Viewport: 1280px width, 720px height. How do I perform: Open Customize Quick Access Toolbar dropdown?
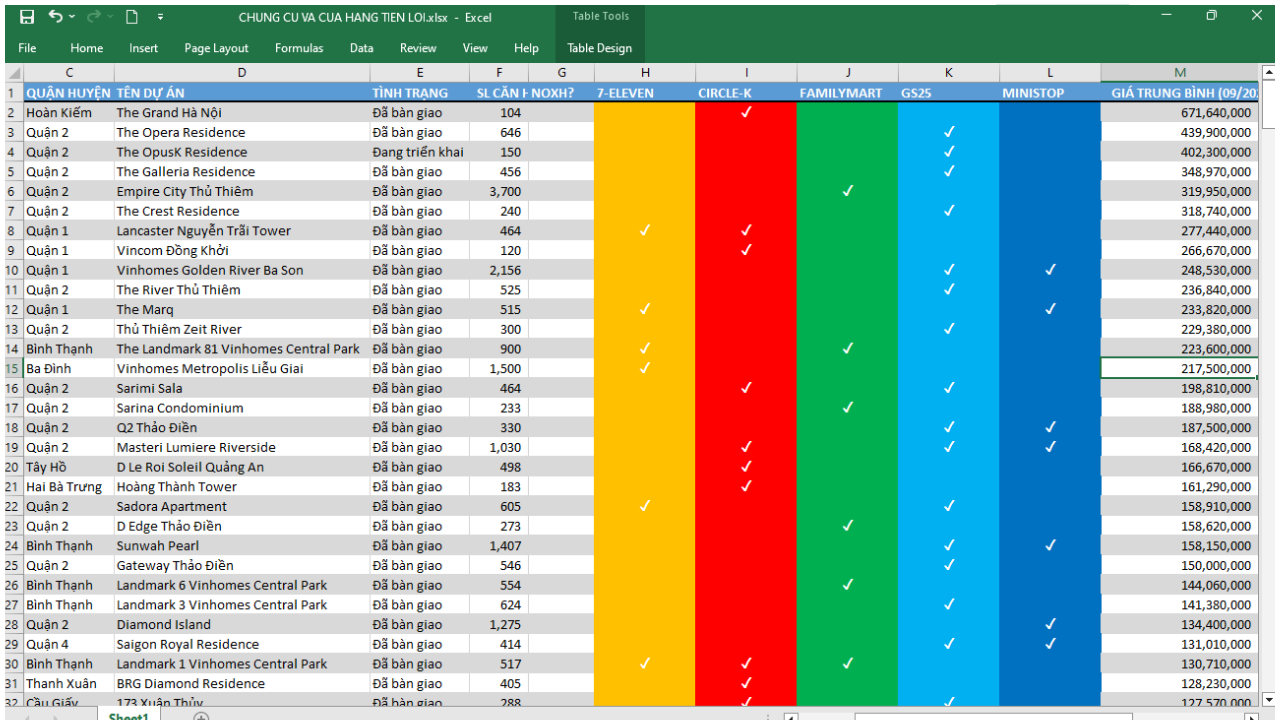click(x=160, y=17)
